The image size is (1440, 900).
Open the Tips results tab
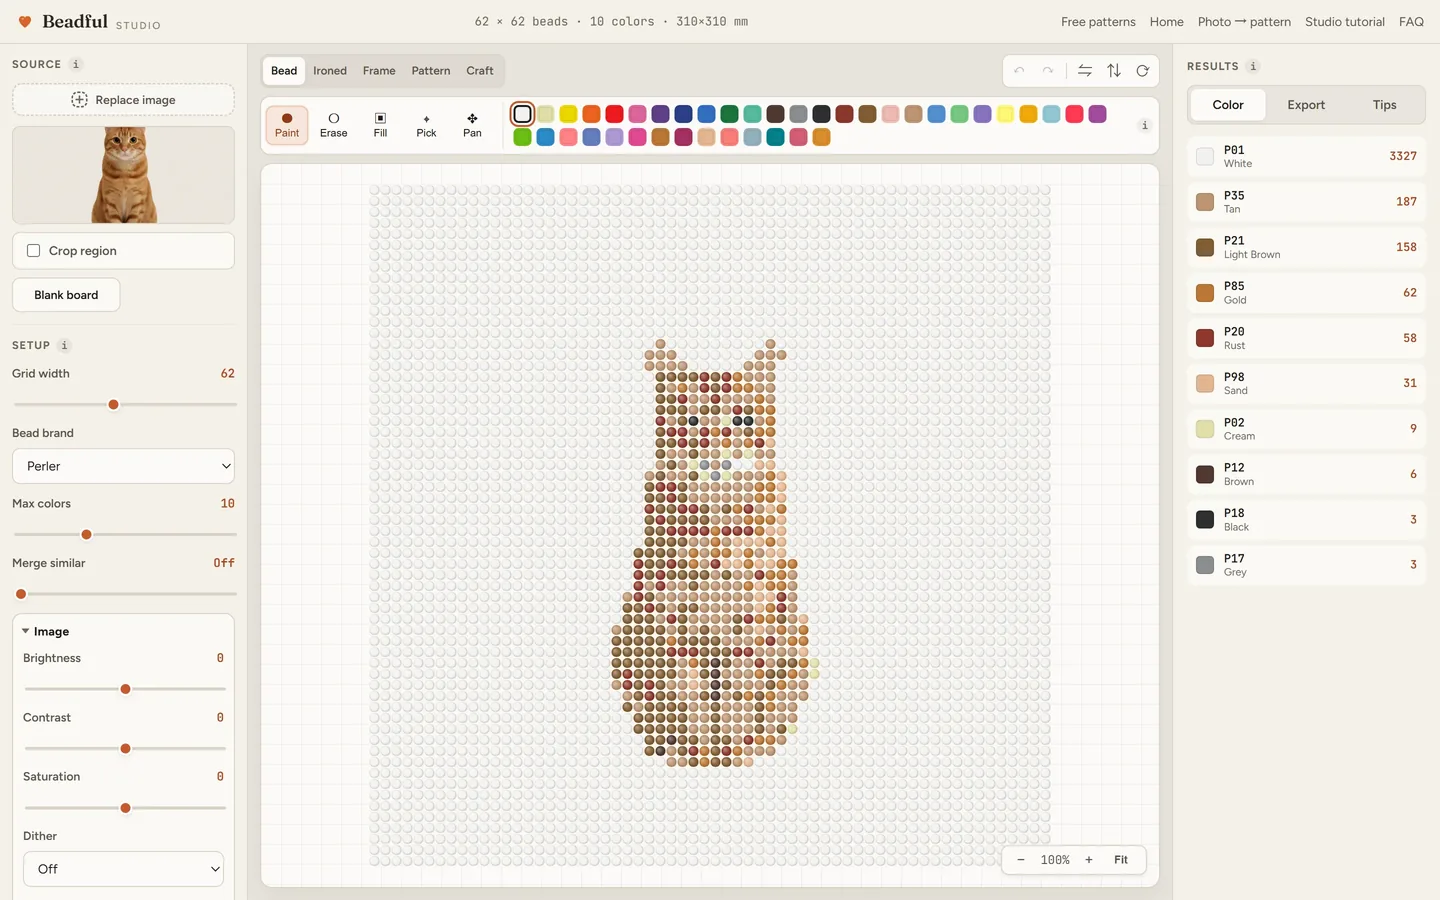(x=1384, y=105)
